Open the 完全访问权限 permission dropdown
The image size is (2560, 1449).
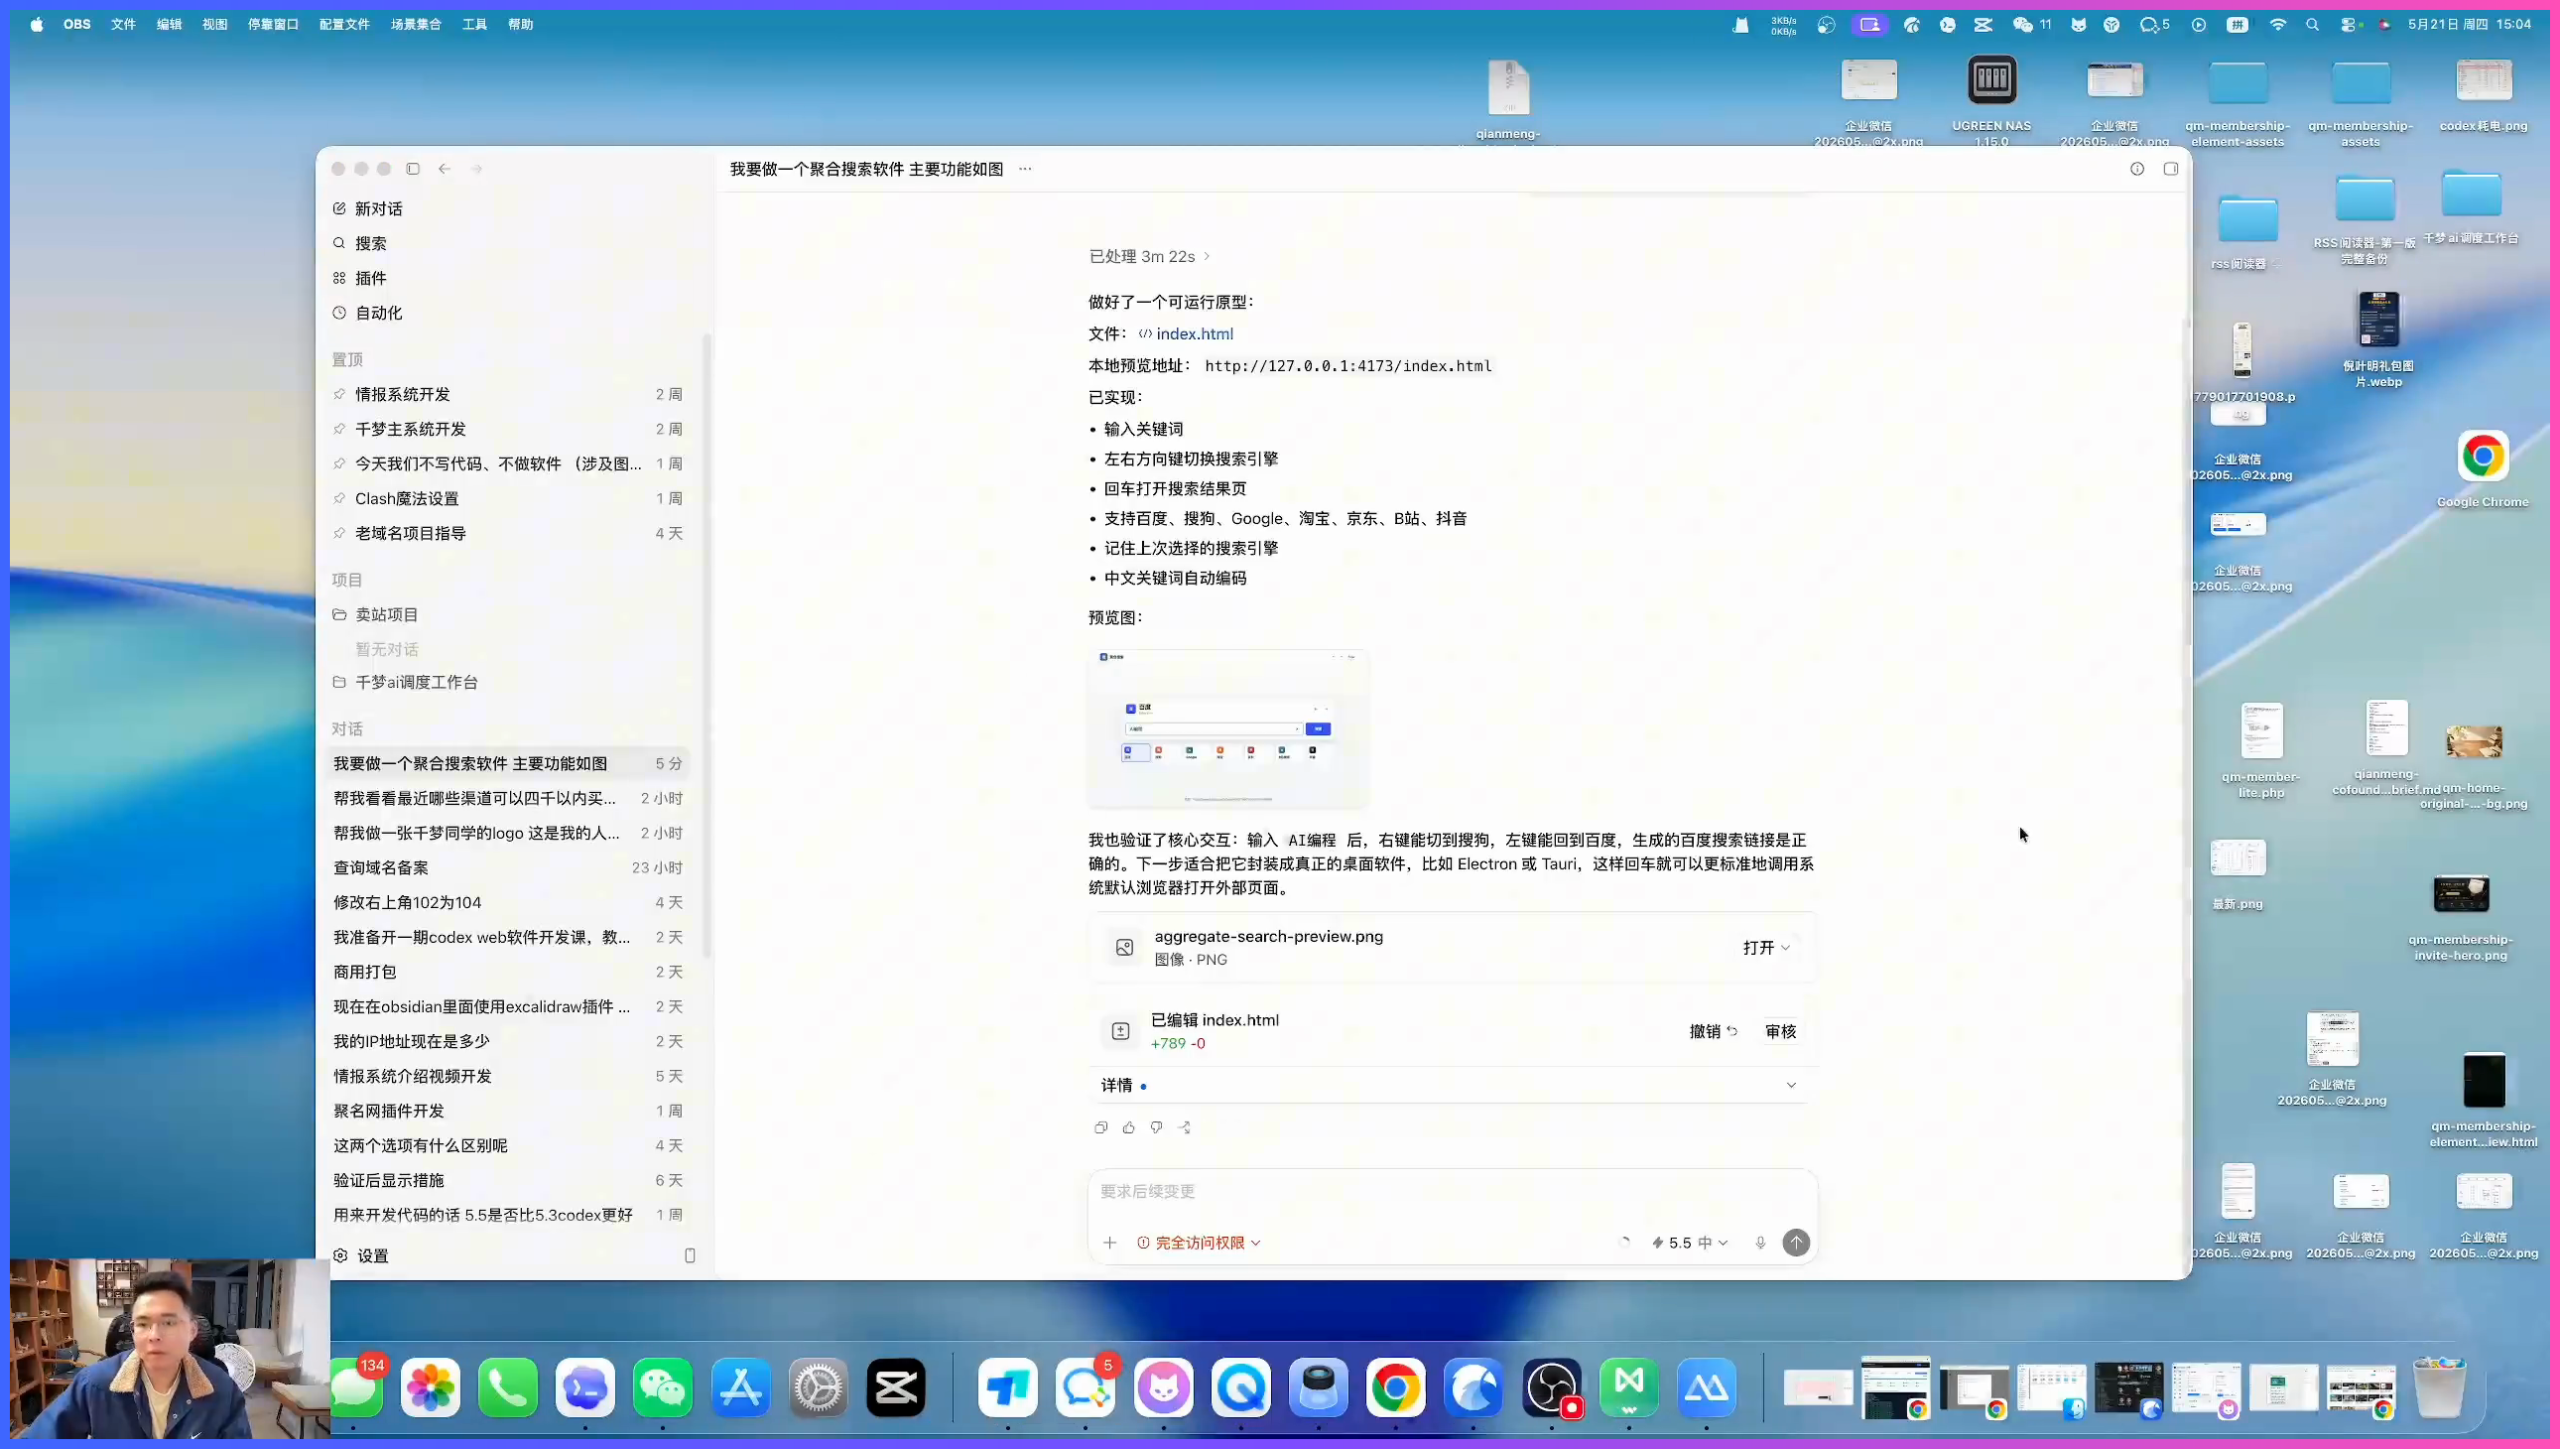[x=1199, y=1243]
